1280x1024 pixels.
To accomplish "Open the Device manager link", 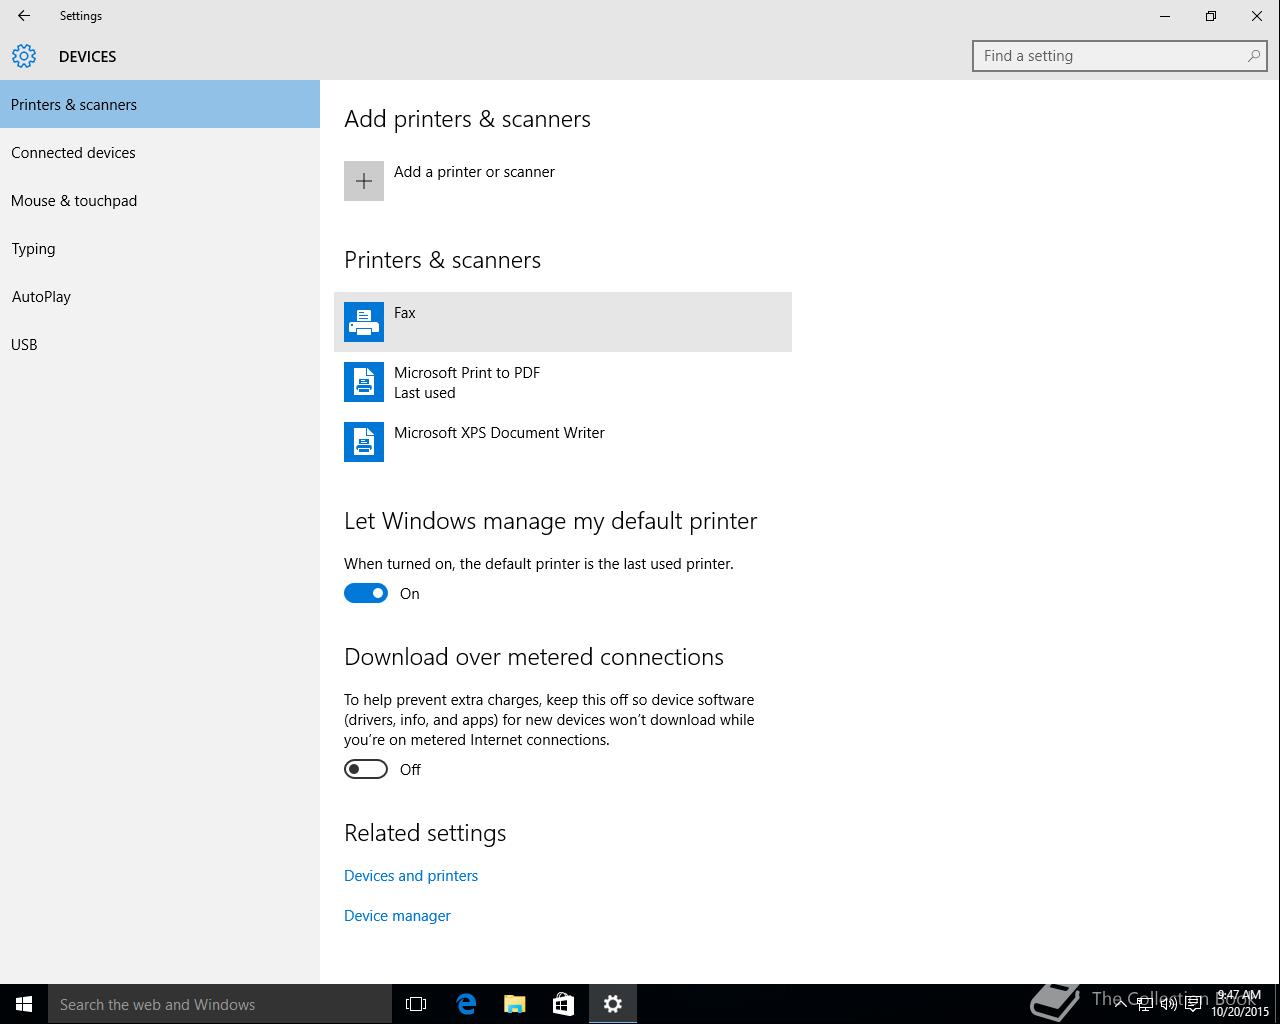I will click(397, 916).
